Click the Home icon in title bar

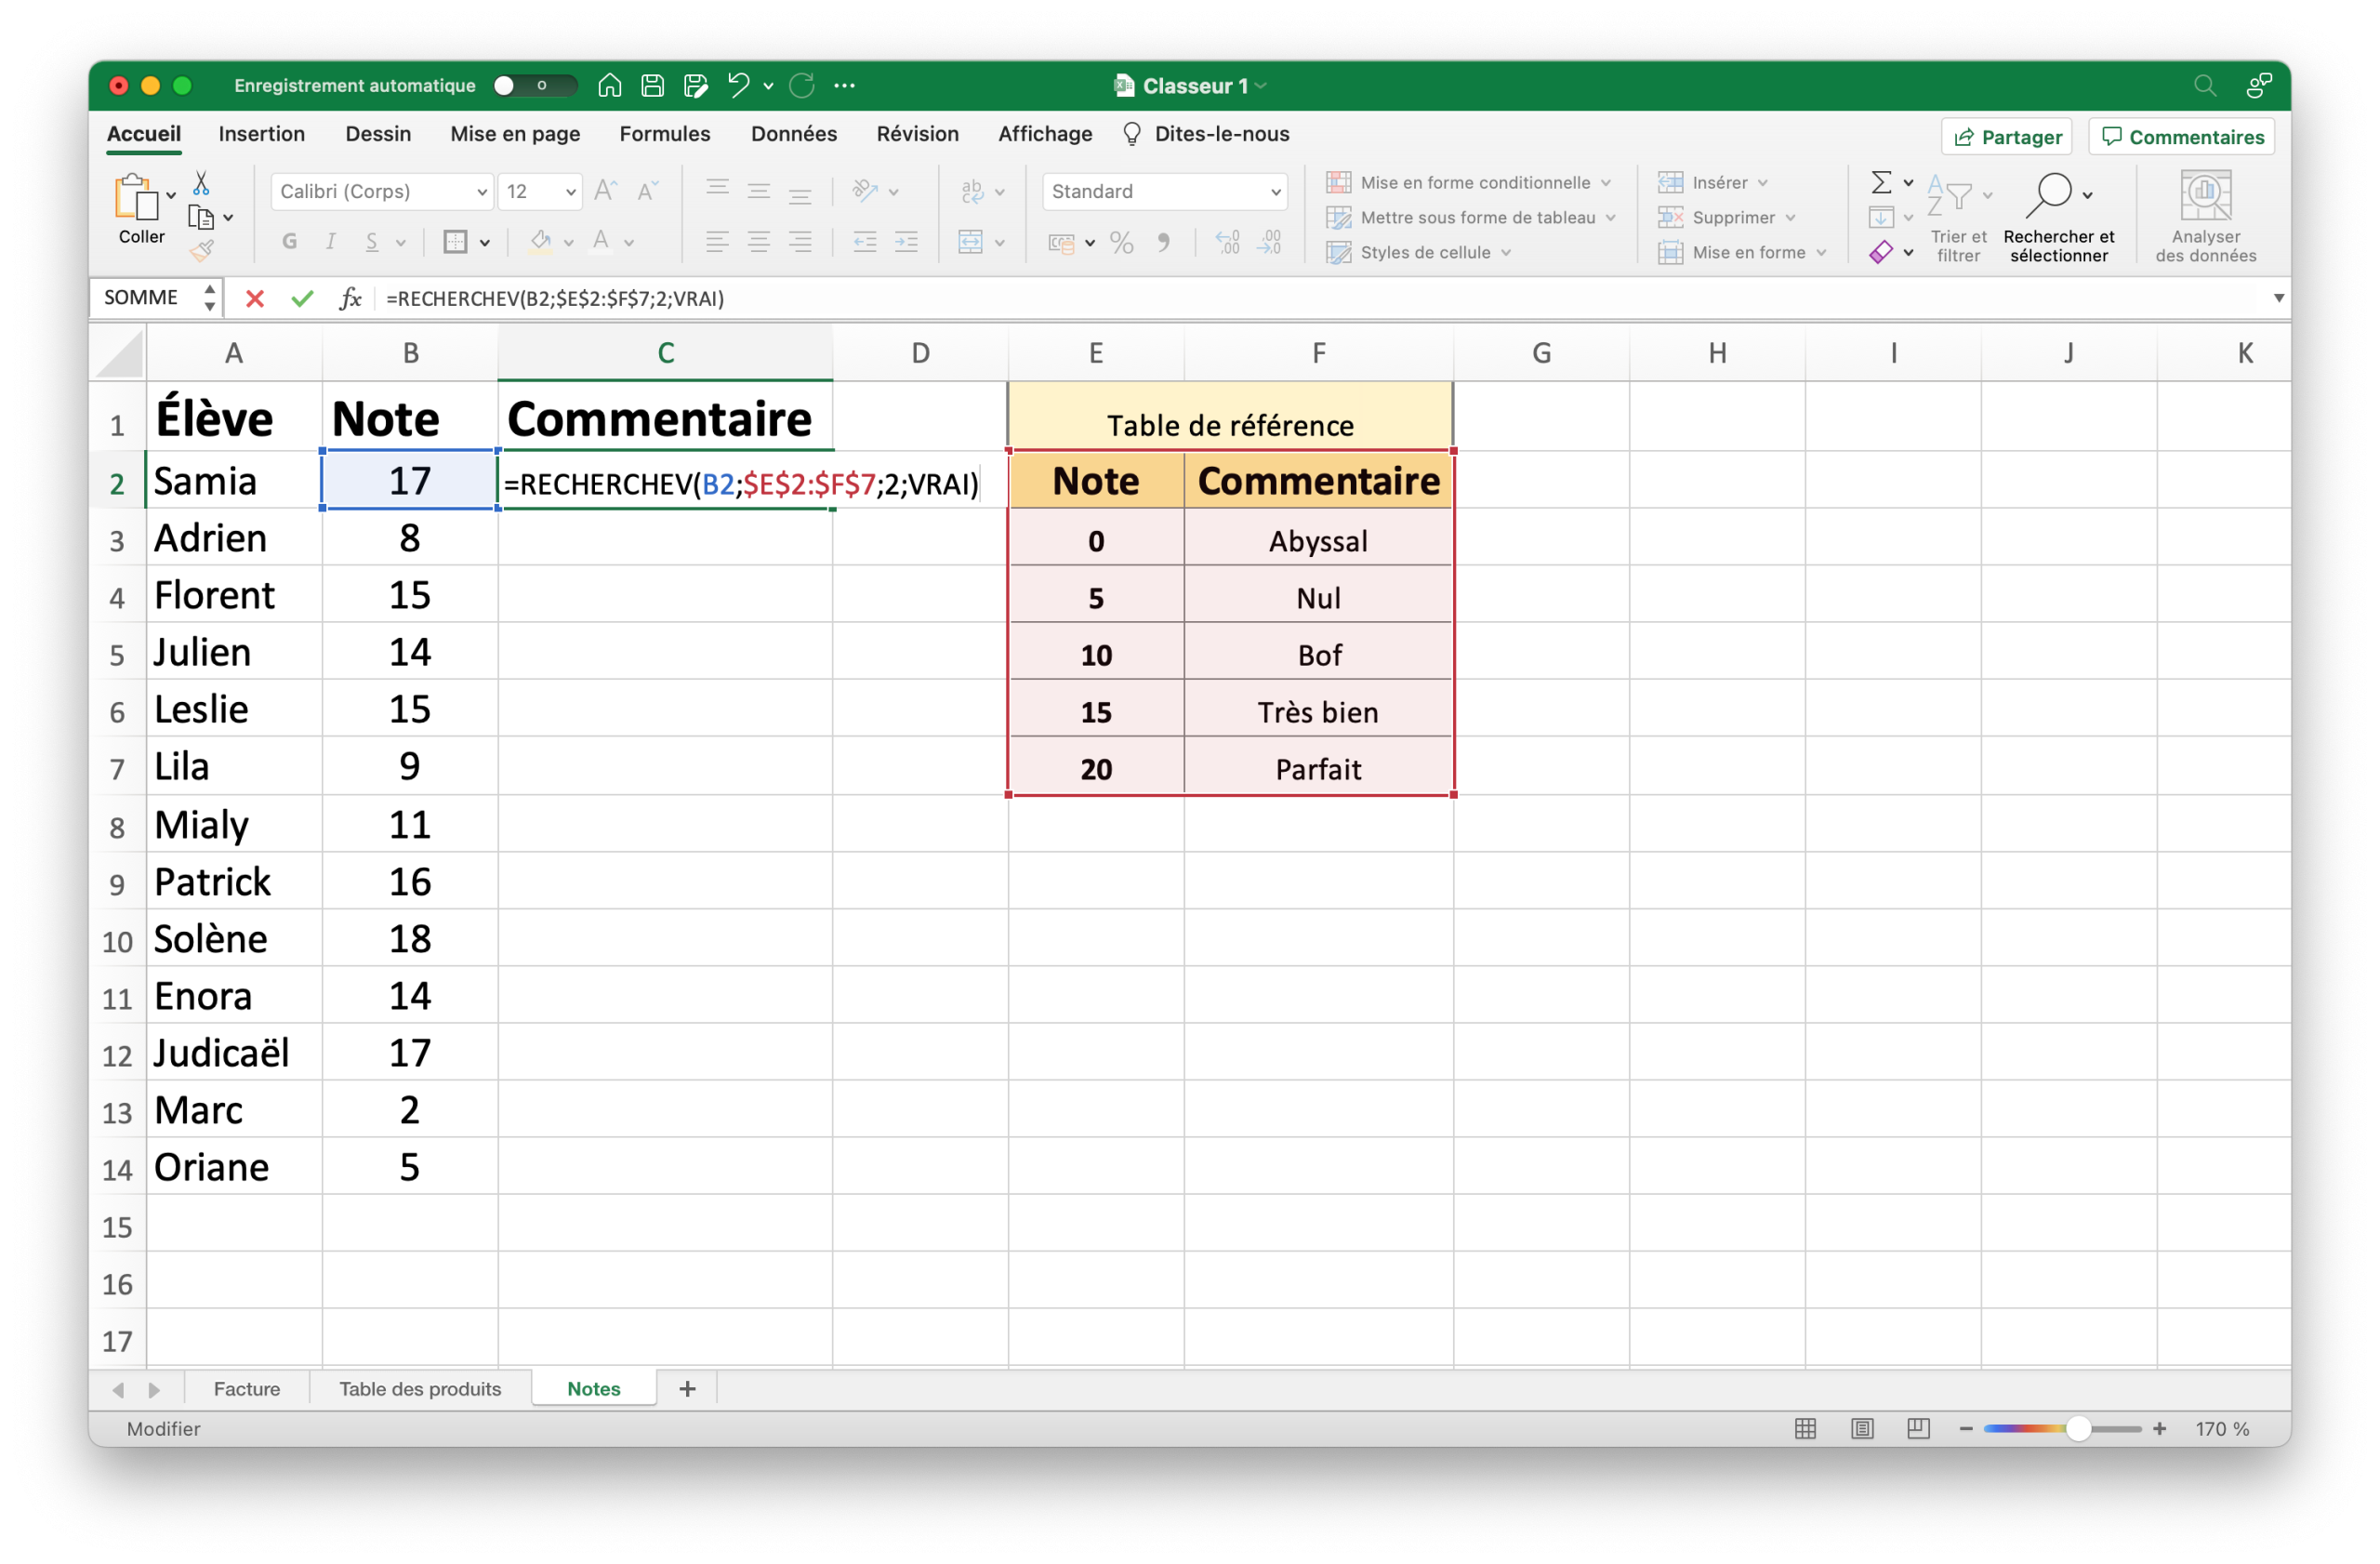tap(609, 86)
